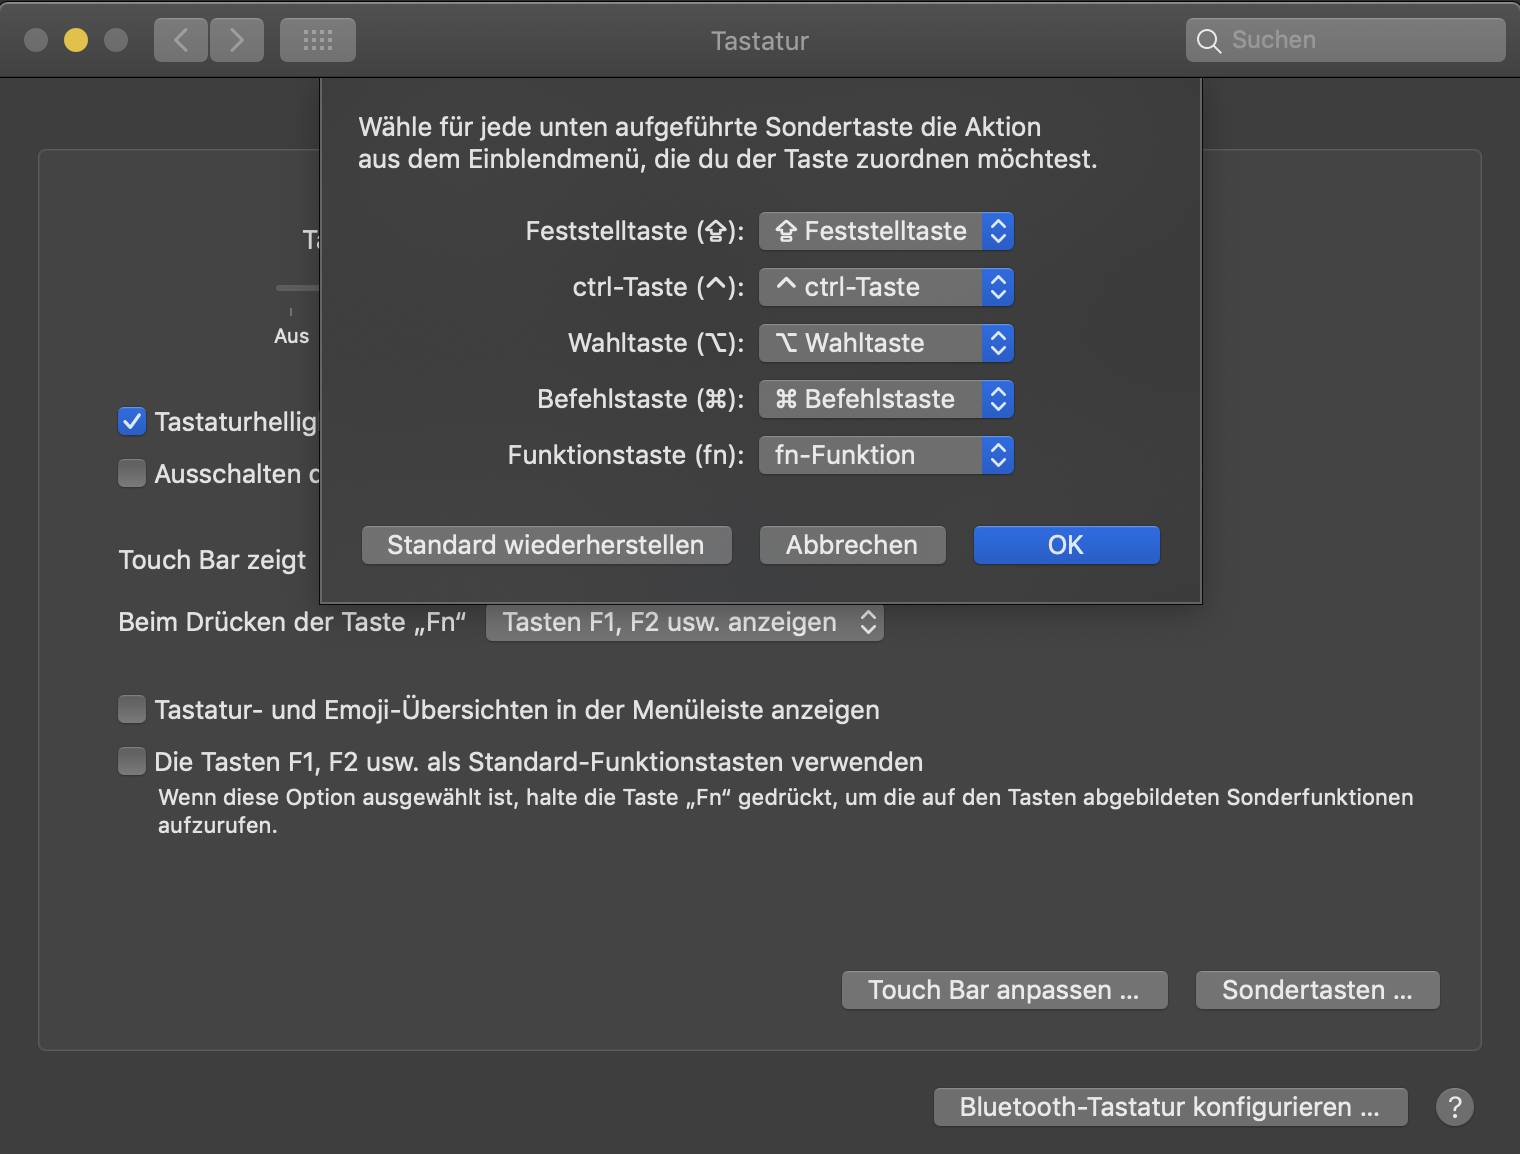Viewport: 1520px width, 1154px height.
Task: Open the Fn key press behavior dropdown
Action: [x=685, y=622]
